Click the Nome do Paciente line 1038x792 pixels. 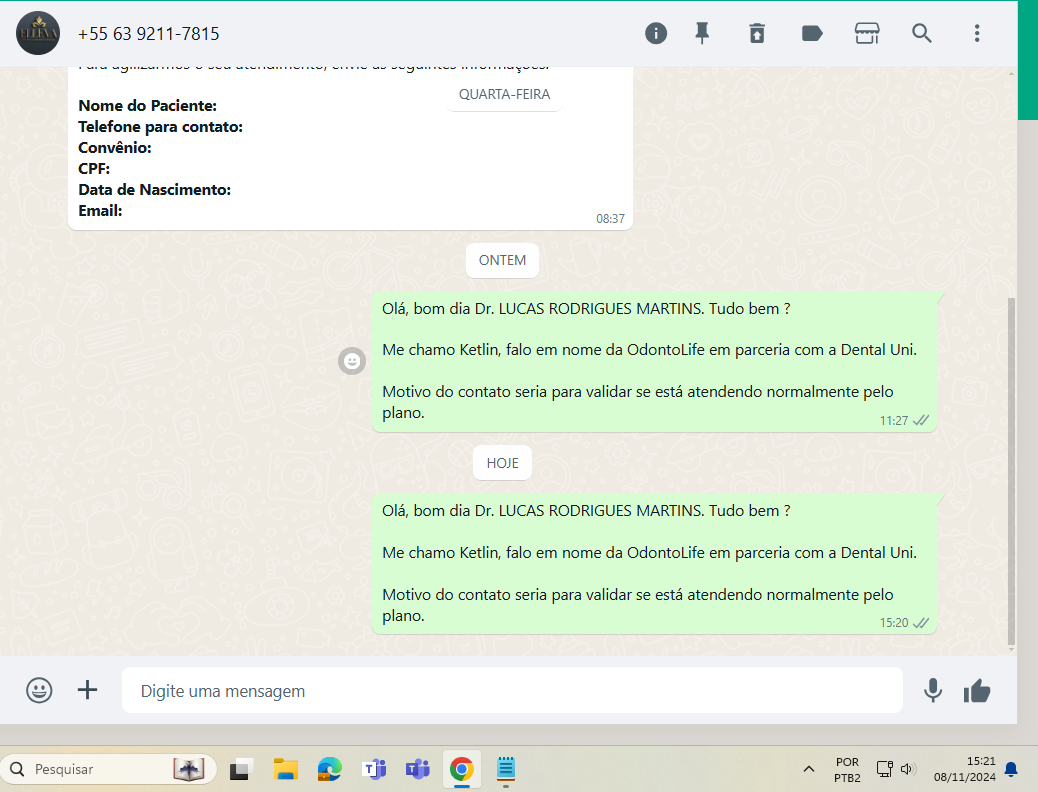click(x=148, y=105)
